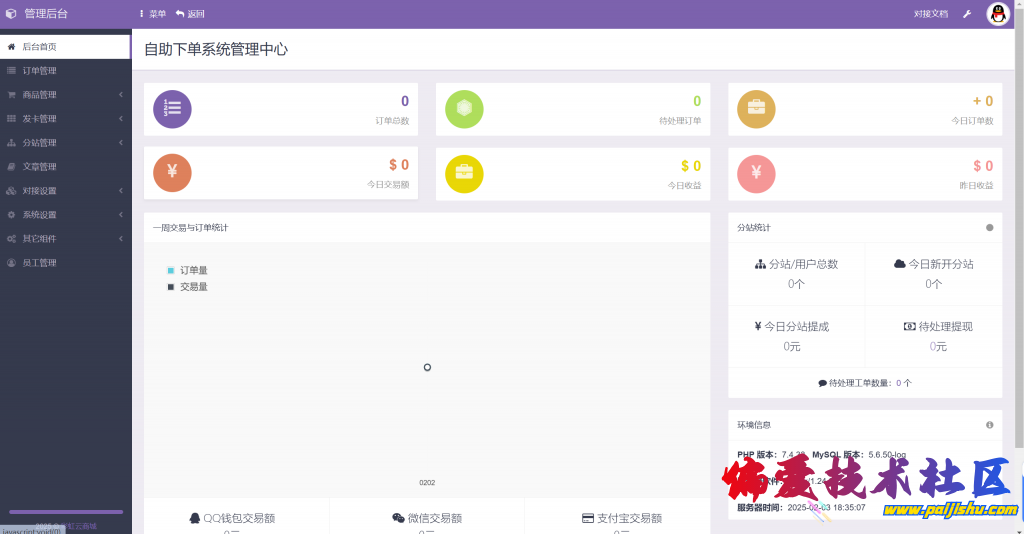Open the penguin user avatar menu
1024x534 pixels.
[x=997, y=14]
